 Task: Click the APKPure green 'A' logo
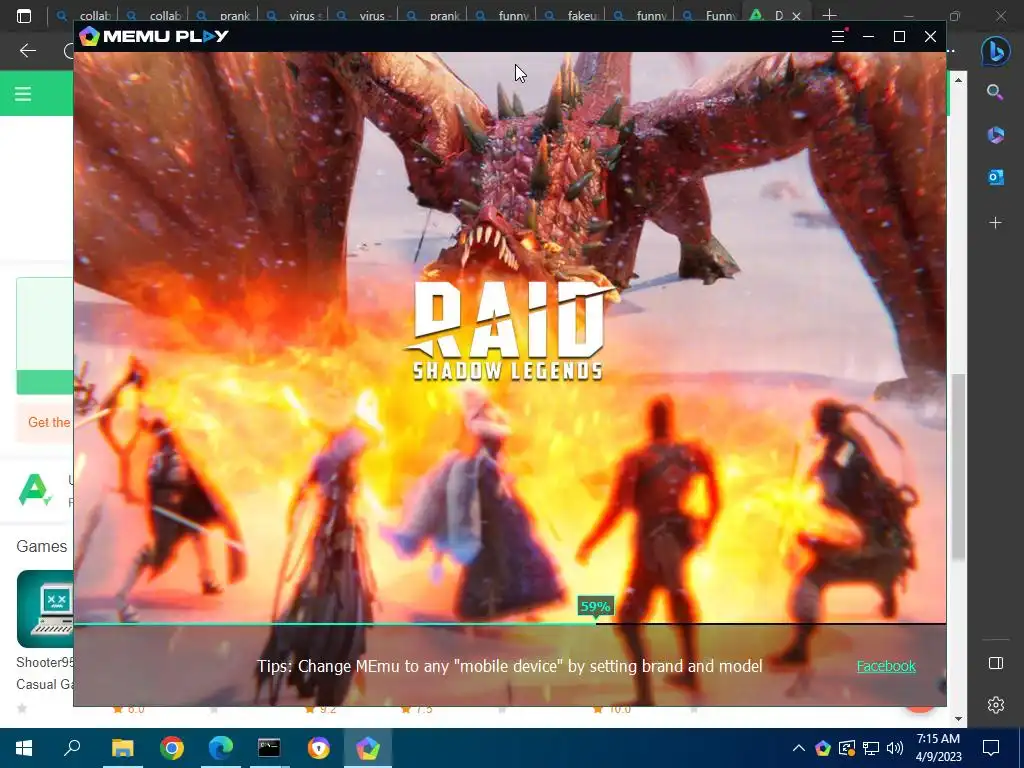[x=34, y=490]
